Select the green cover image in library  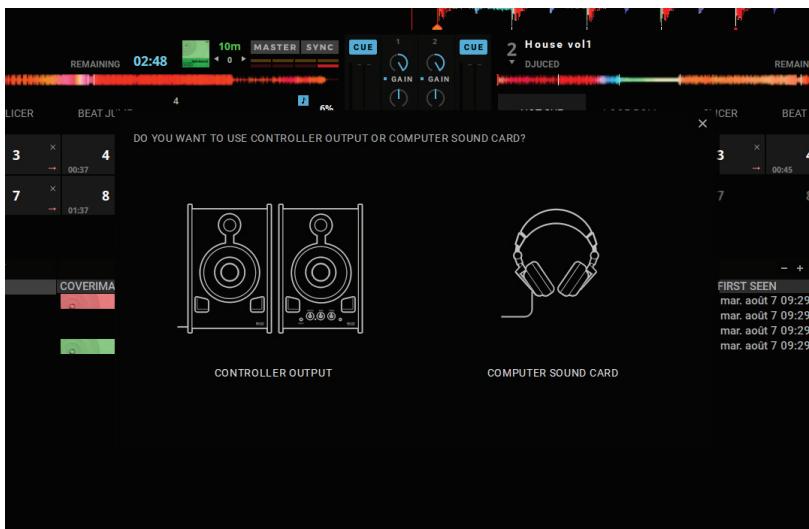pyautogui.click(x=88, y=346)
